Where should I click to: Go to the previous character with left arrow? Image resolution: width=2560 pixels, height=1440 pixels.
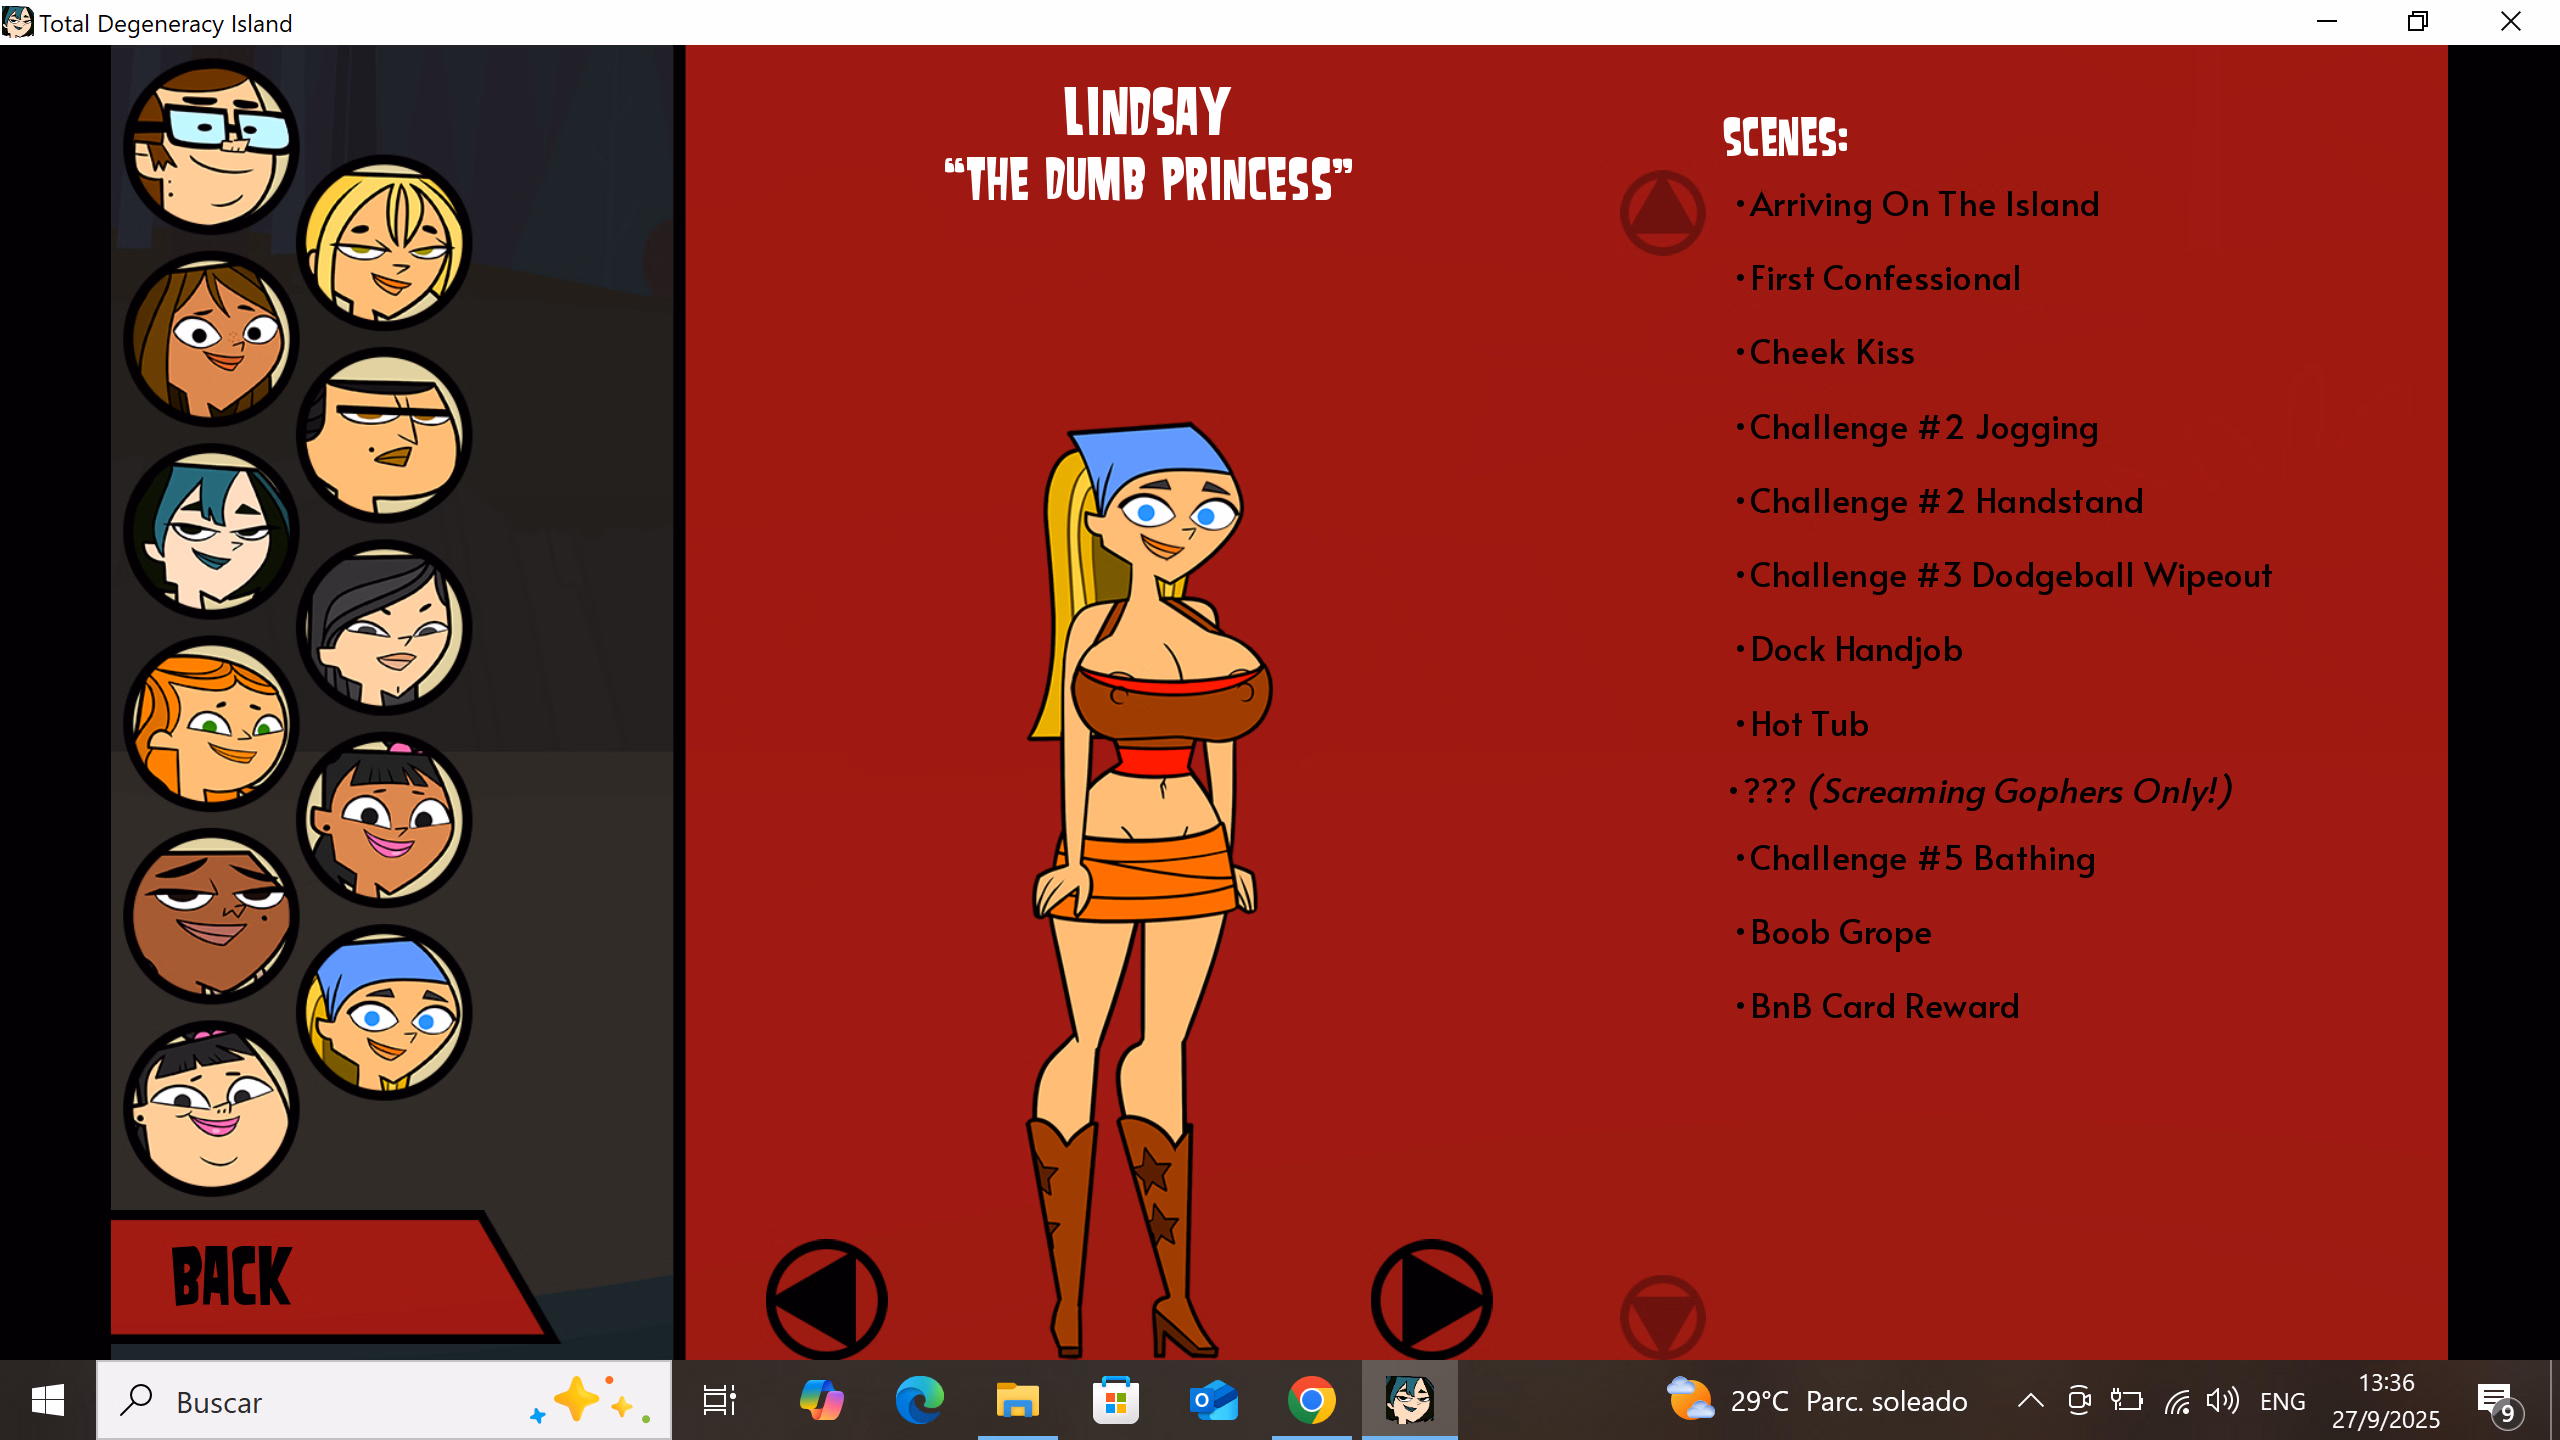click(826, 1300)
